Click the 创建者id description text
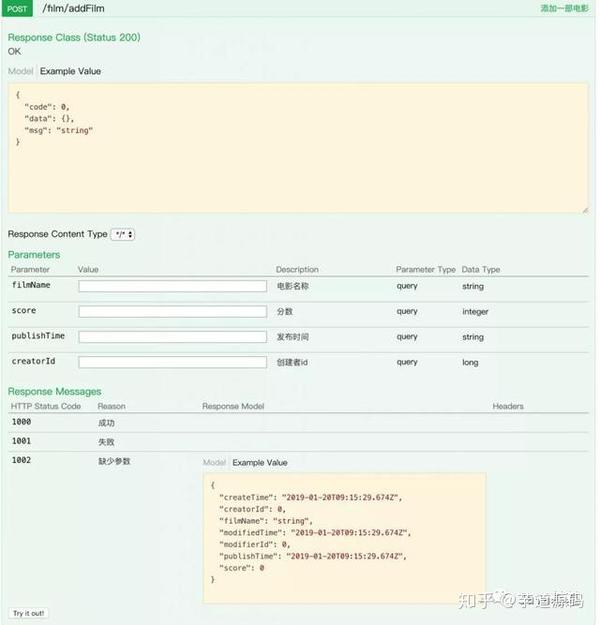Screen dimensions: 600x625 point(292,362)
